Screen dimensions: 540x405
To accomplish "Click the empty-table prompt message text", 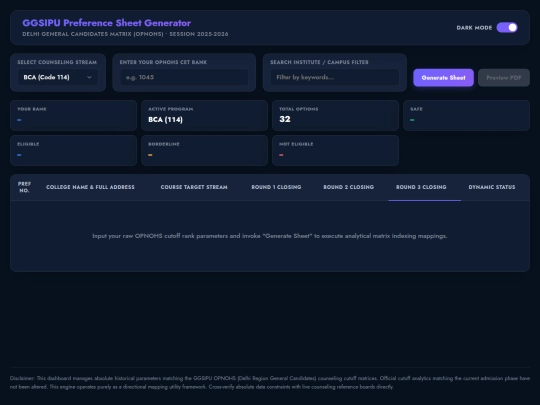I will [x=270, y=236].
